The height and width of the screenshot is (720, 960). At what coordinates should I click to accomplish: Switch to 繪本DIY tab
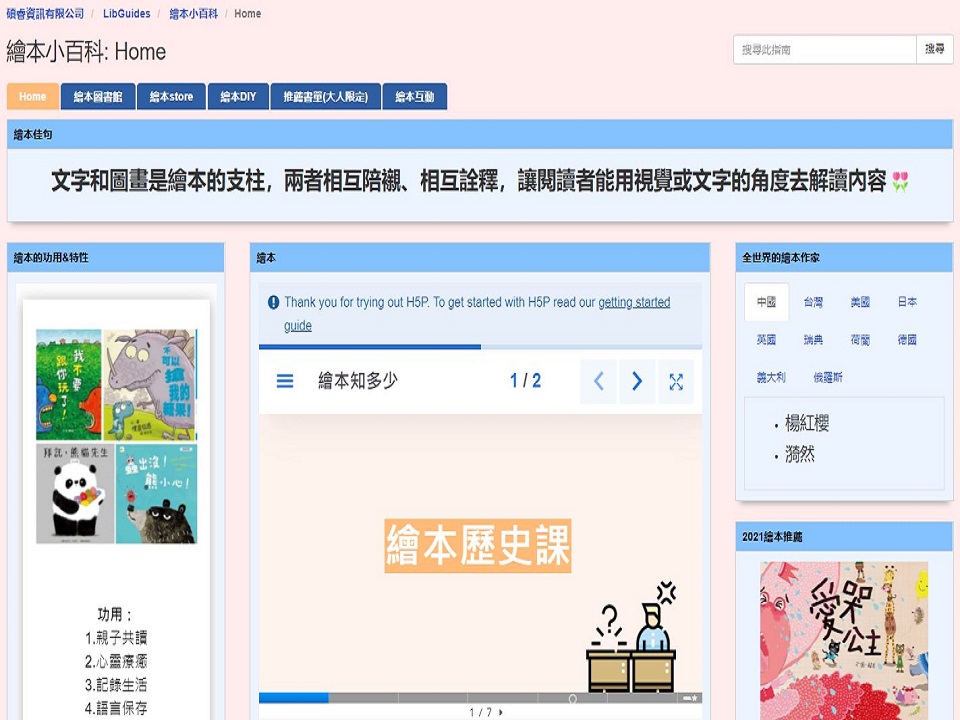[238, 96]
